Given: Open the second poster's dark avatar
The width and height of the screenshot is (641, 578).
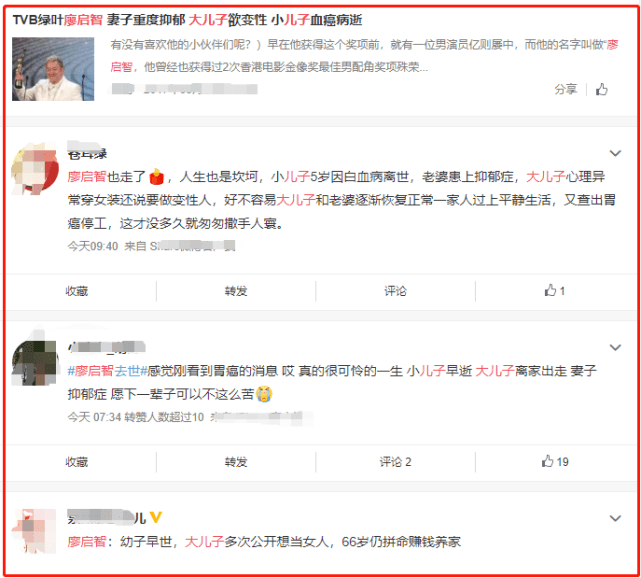Looking at the screenshot, I should 34,362.
